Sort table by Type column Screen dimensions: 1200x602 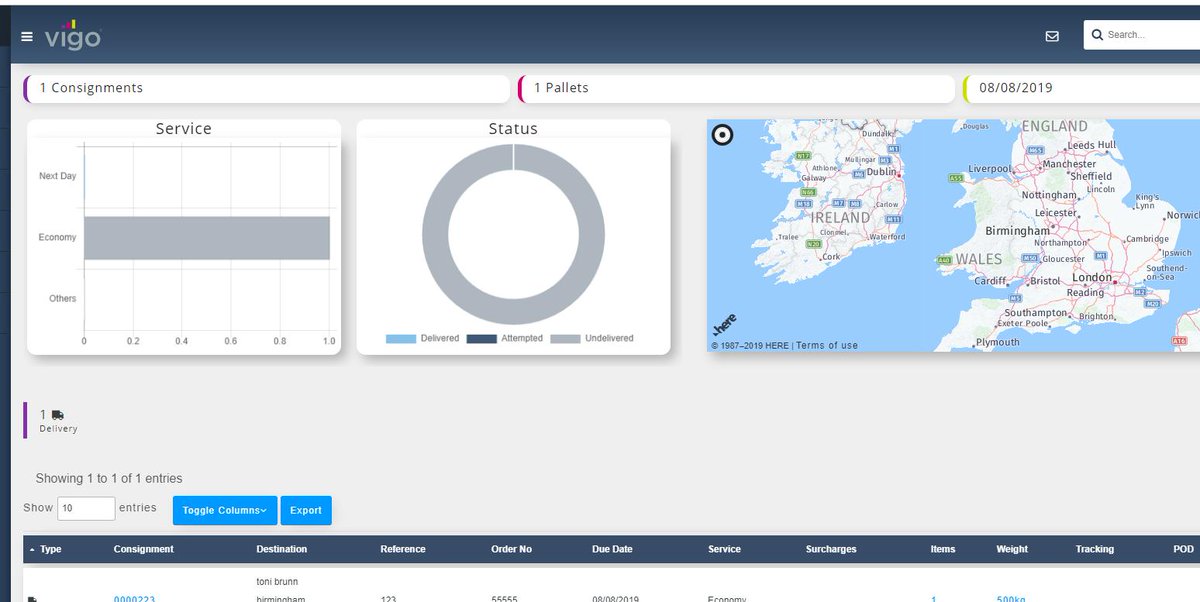click(50, 549)
